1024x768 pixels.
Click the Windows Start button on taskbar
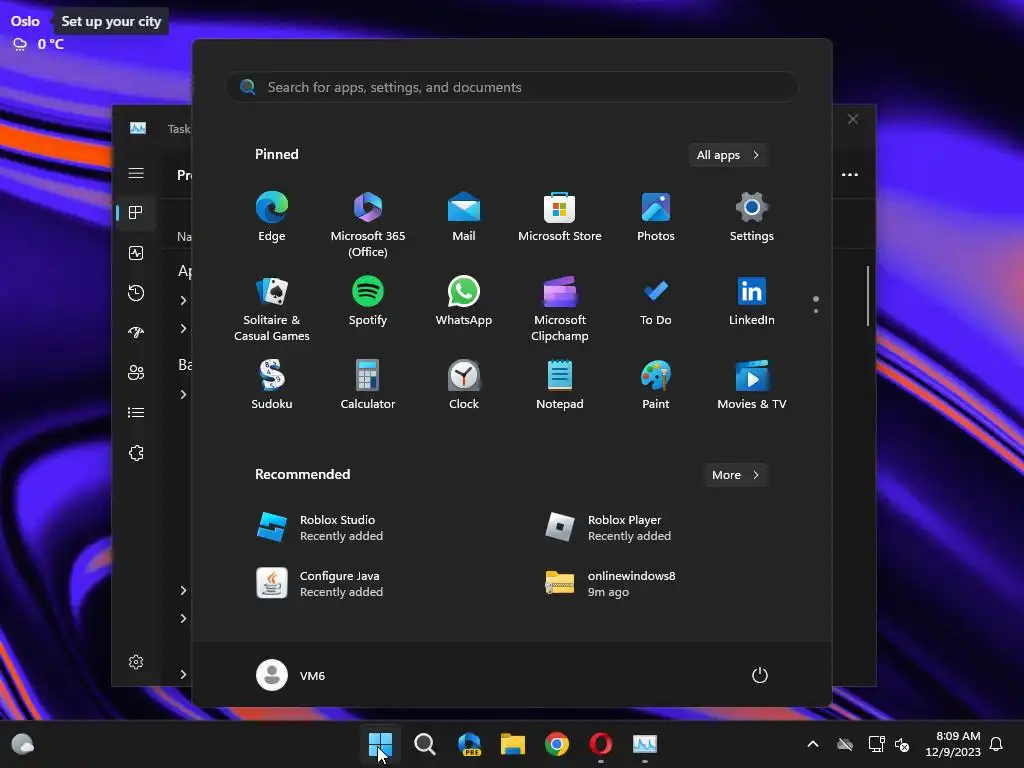click(x=380, y=744)
